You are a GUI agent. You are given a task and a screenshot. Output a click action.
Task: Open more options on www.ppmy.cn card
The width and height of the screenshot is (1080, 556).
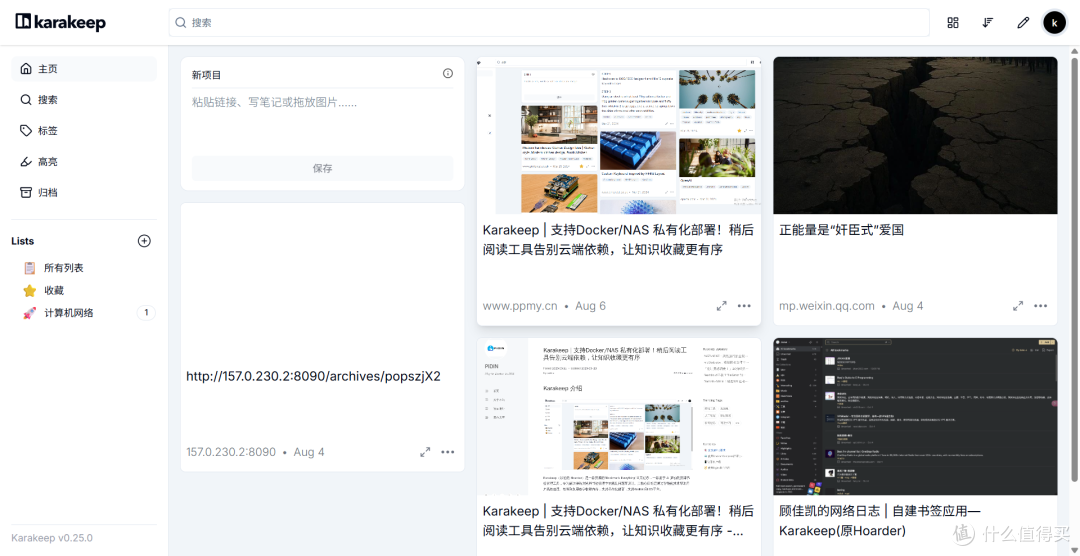744,306
